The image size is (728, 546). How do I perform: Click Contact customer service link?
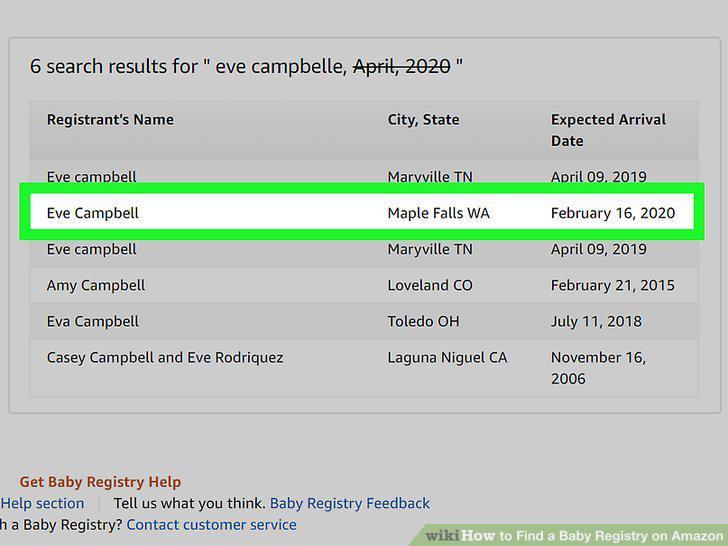coord(211,525)
